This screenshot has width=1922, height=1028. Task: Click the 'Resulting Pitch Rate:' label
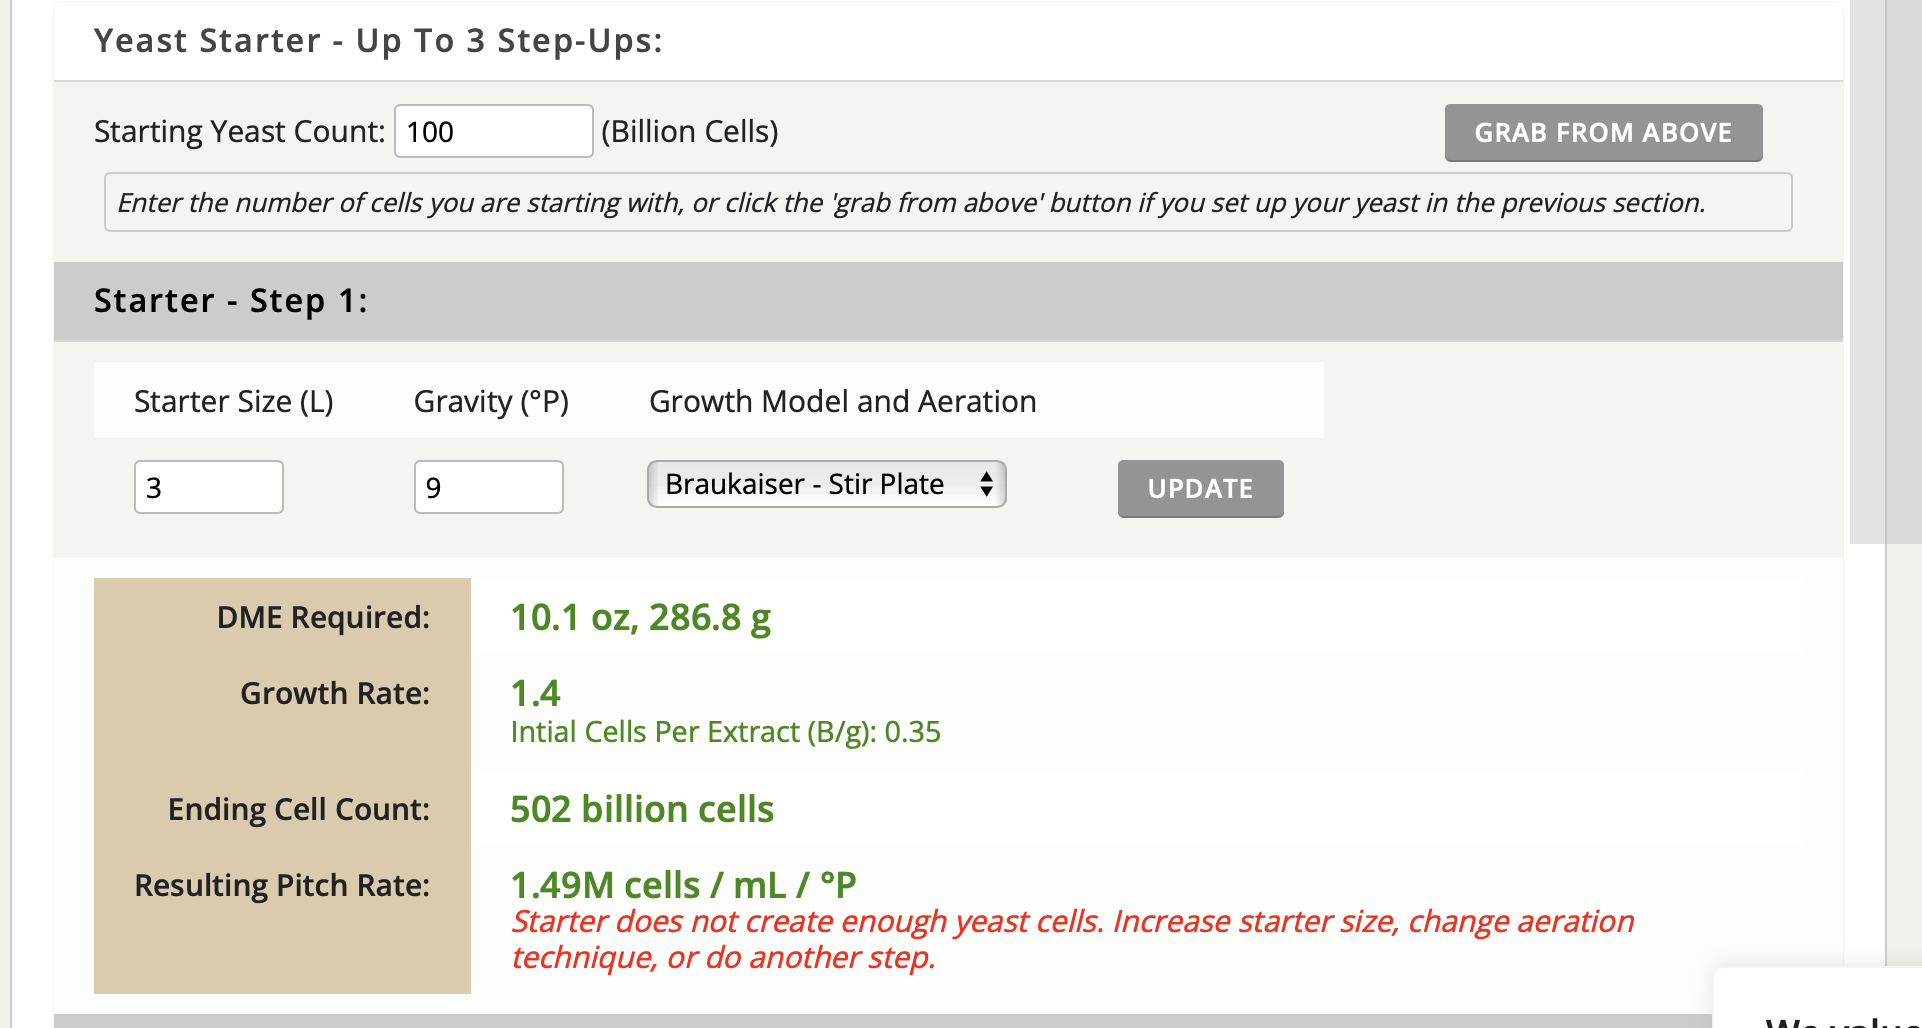coord(282,885)
